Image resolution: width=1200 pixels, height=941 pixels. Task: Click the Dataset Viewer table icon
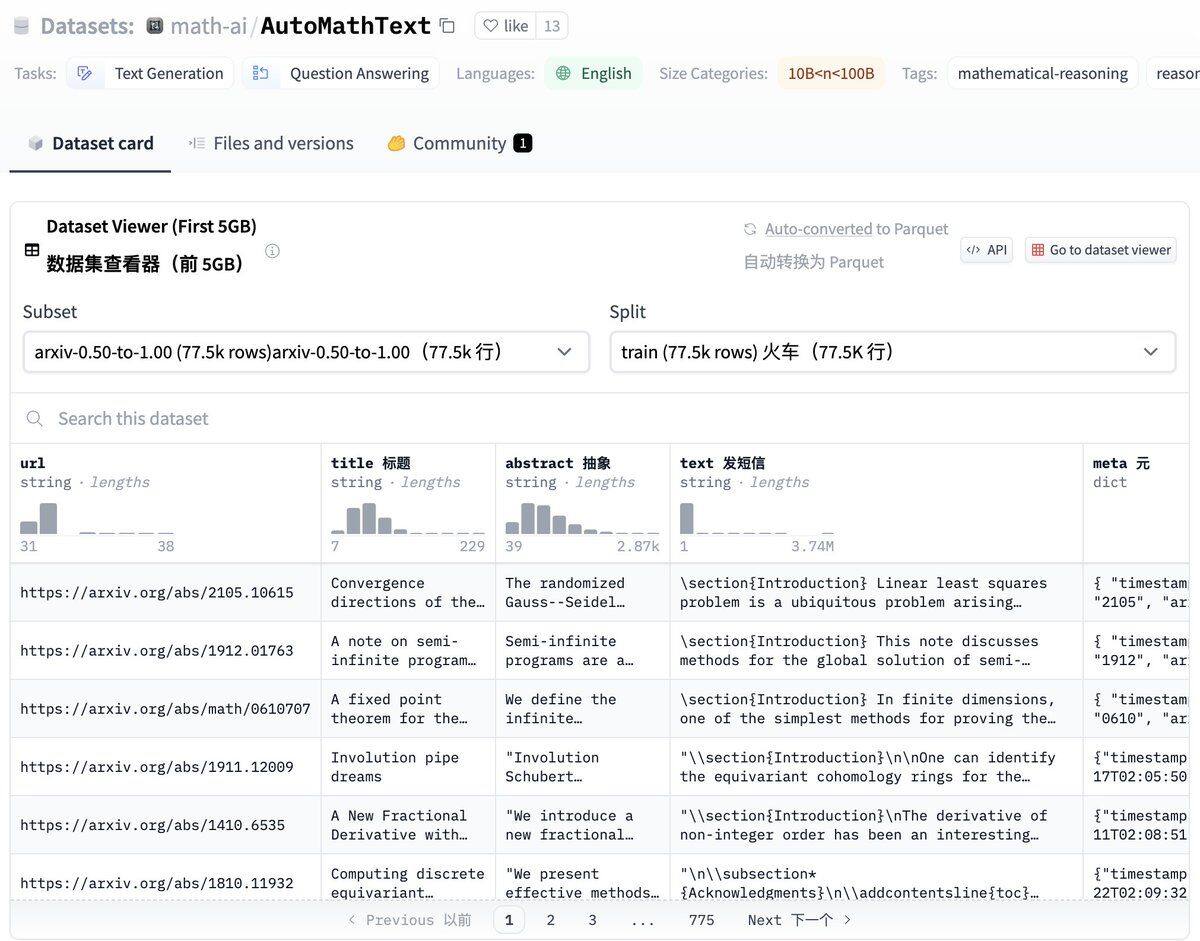pyautogui.click(x=32, y=250)
